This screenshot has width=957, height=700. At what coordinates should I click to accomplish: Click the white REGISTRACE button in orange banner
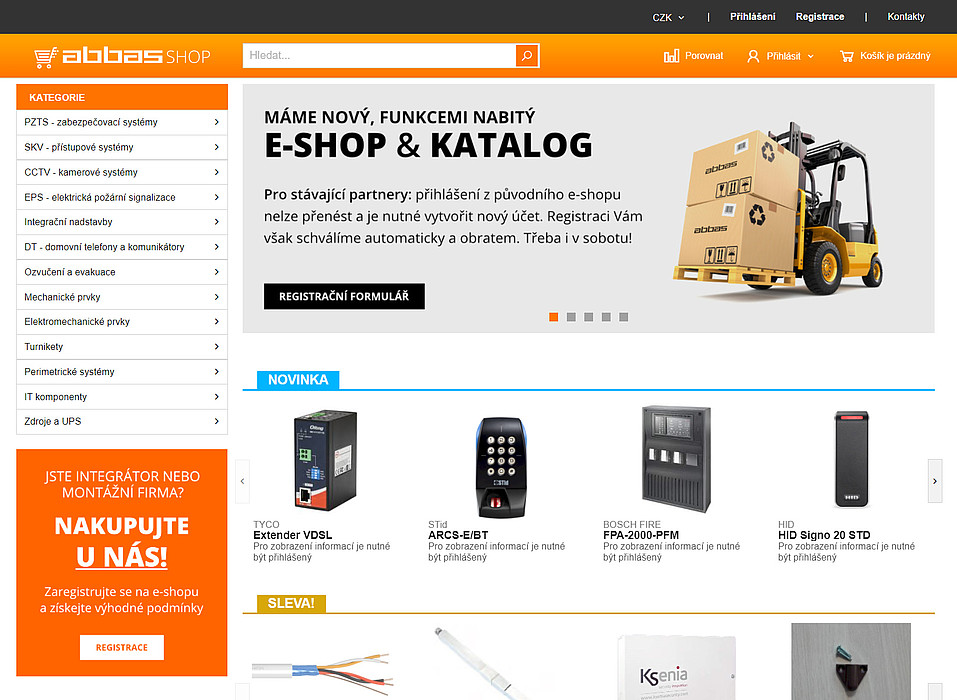tap(121, 647)
